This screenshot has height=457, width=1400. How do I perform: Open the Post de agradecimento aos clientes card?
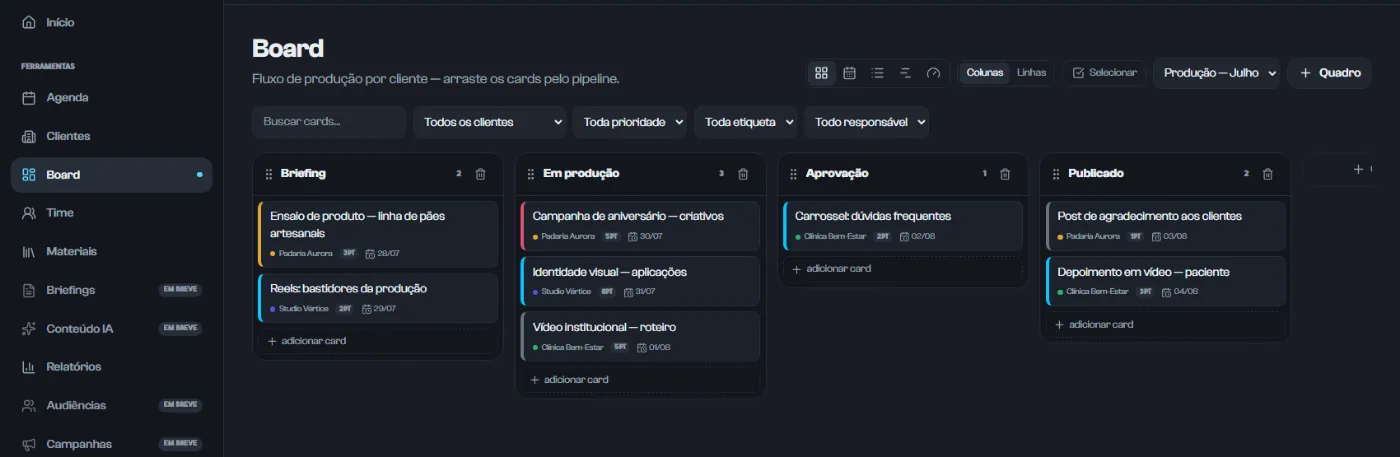[x=1165, y=225]
